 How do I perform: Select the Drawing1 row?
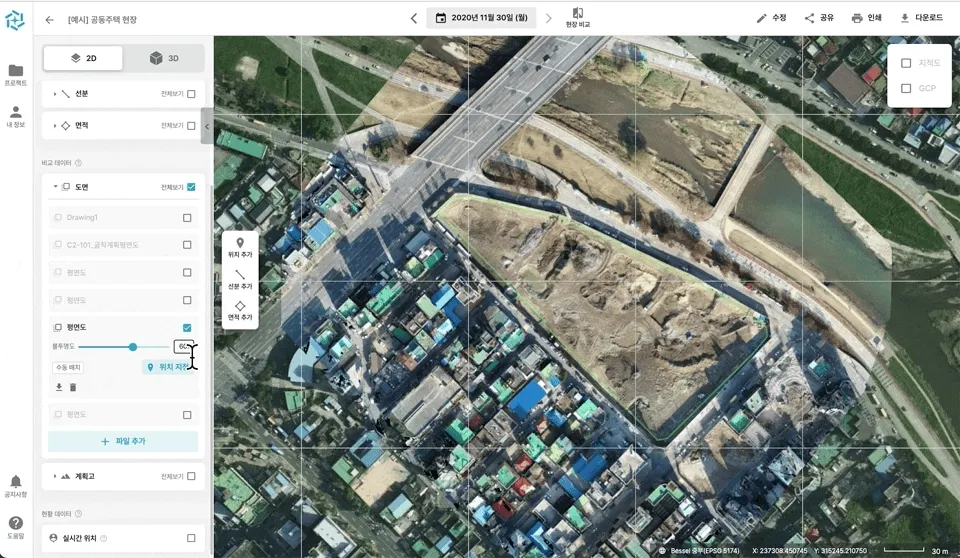pyautogui.click(x=123, y=217)
